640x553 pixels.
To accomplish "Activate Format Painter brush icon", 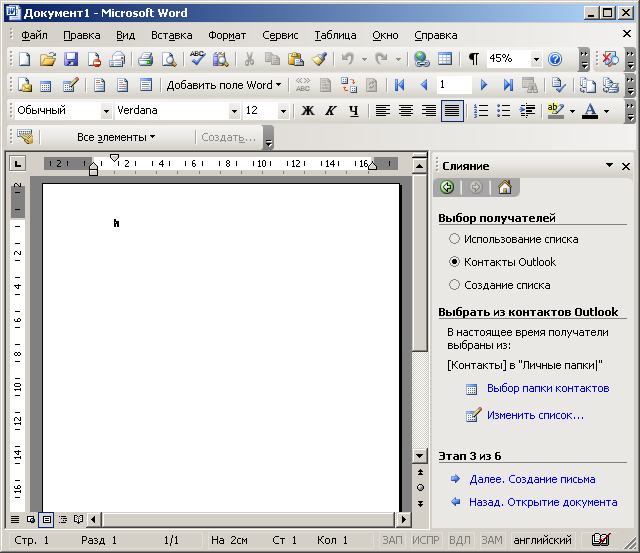I will coord(319,60).
